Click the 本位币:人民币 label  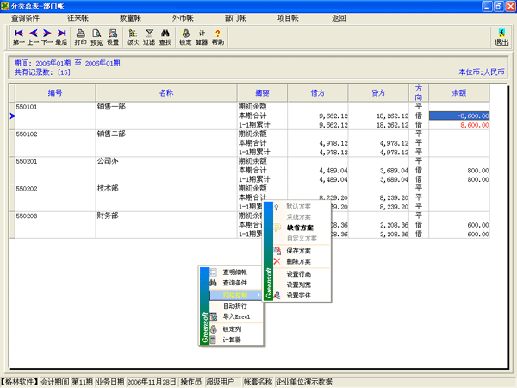(x=481, y=72)
